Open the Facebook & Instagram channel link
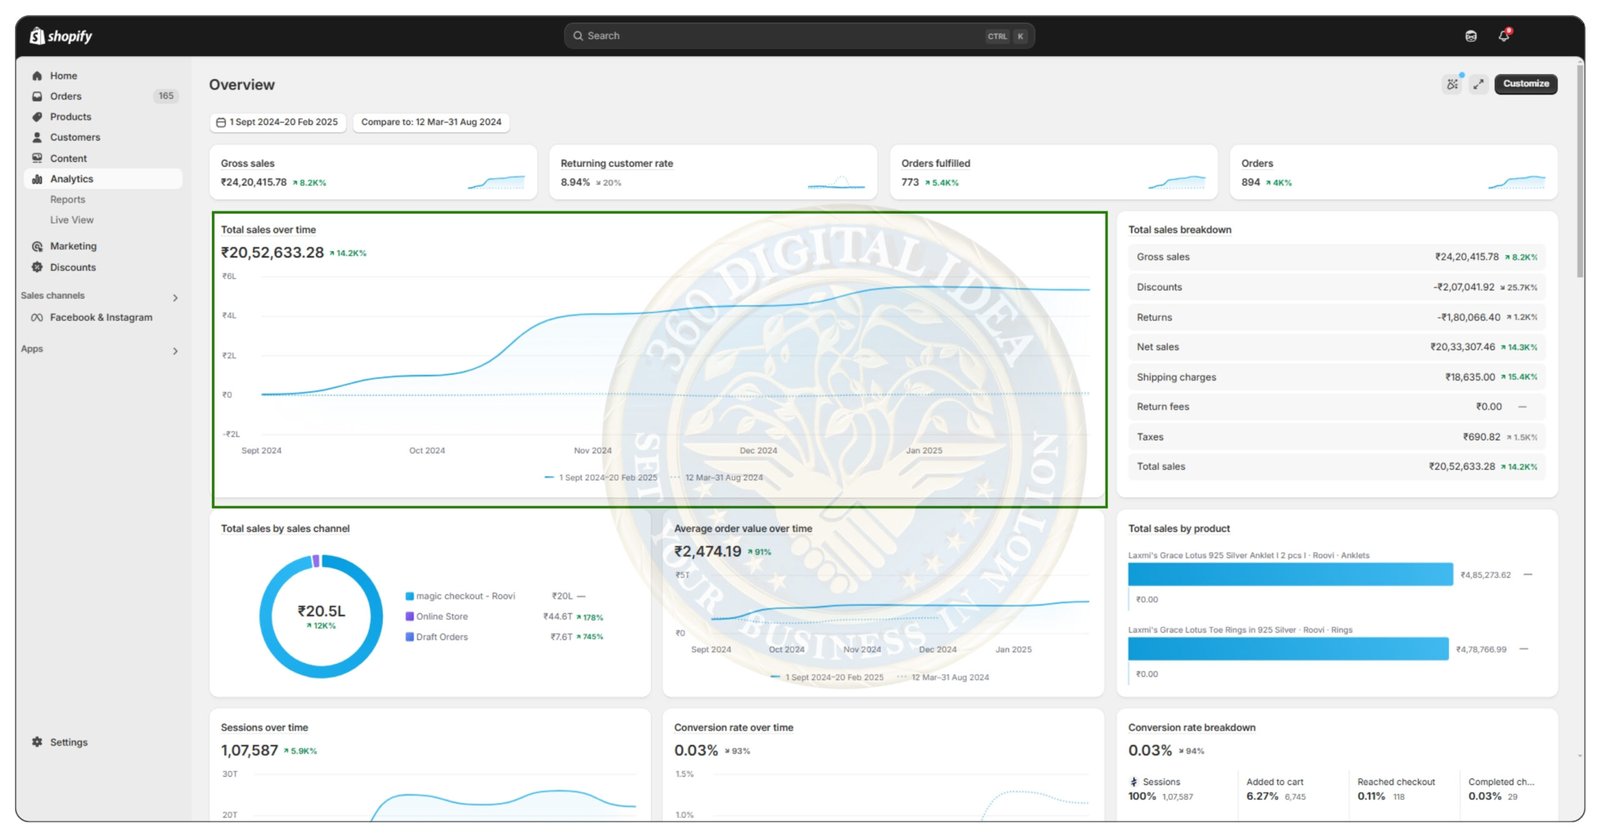1600x838 pixels. 101,318
